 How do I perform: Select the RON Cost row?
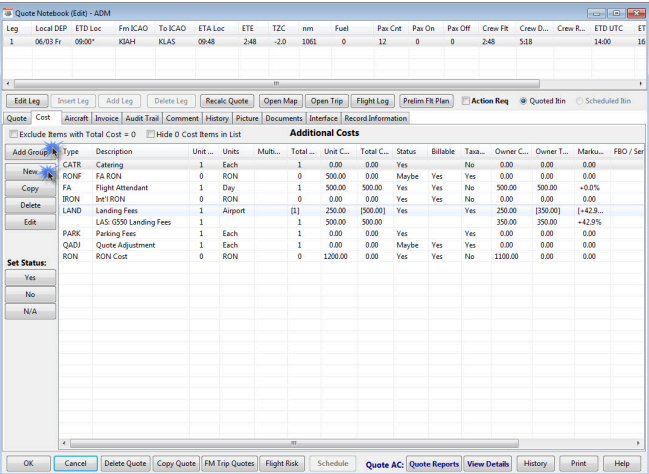351,257
